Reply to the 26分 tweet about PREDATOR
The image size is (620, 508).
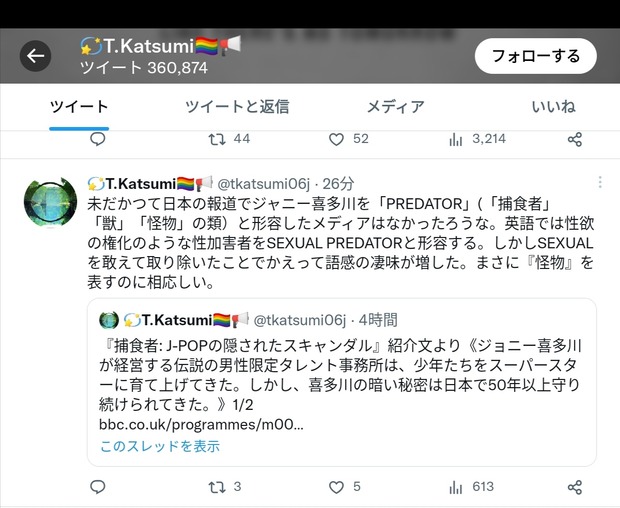(98, 487)
